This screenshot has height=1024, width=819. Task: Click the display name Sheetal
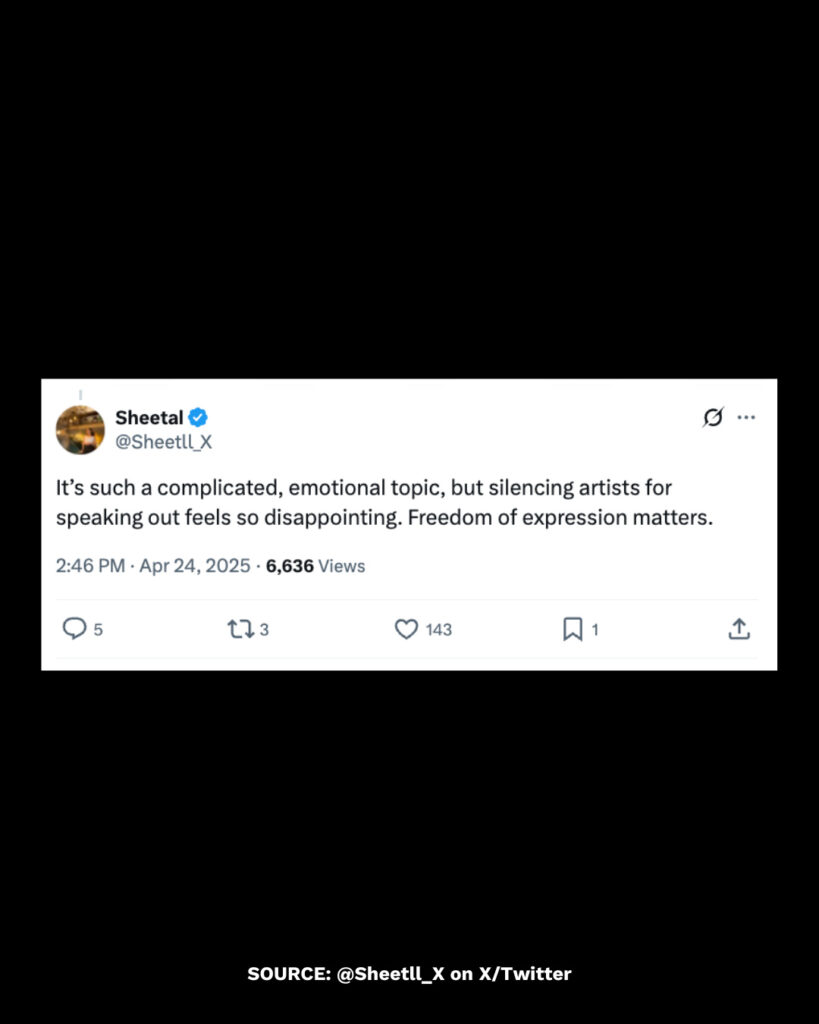coord(149,417)
